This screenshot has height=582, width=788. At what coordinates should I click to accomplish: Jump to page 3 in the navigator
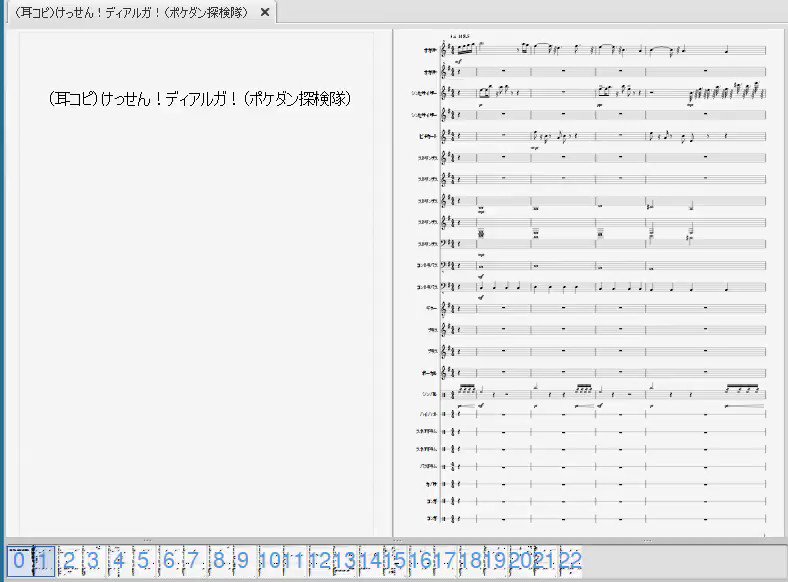tap(93, 560)
